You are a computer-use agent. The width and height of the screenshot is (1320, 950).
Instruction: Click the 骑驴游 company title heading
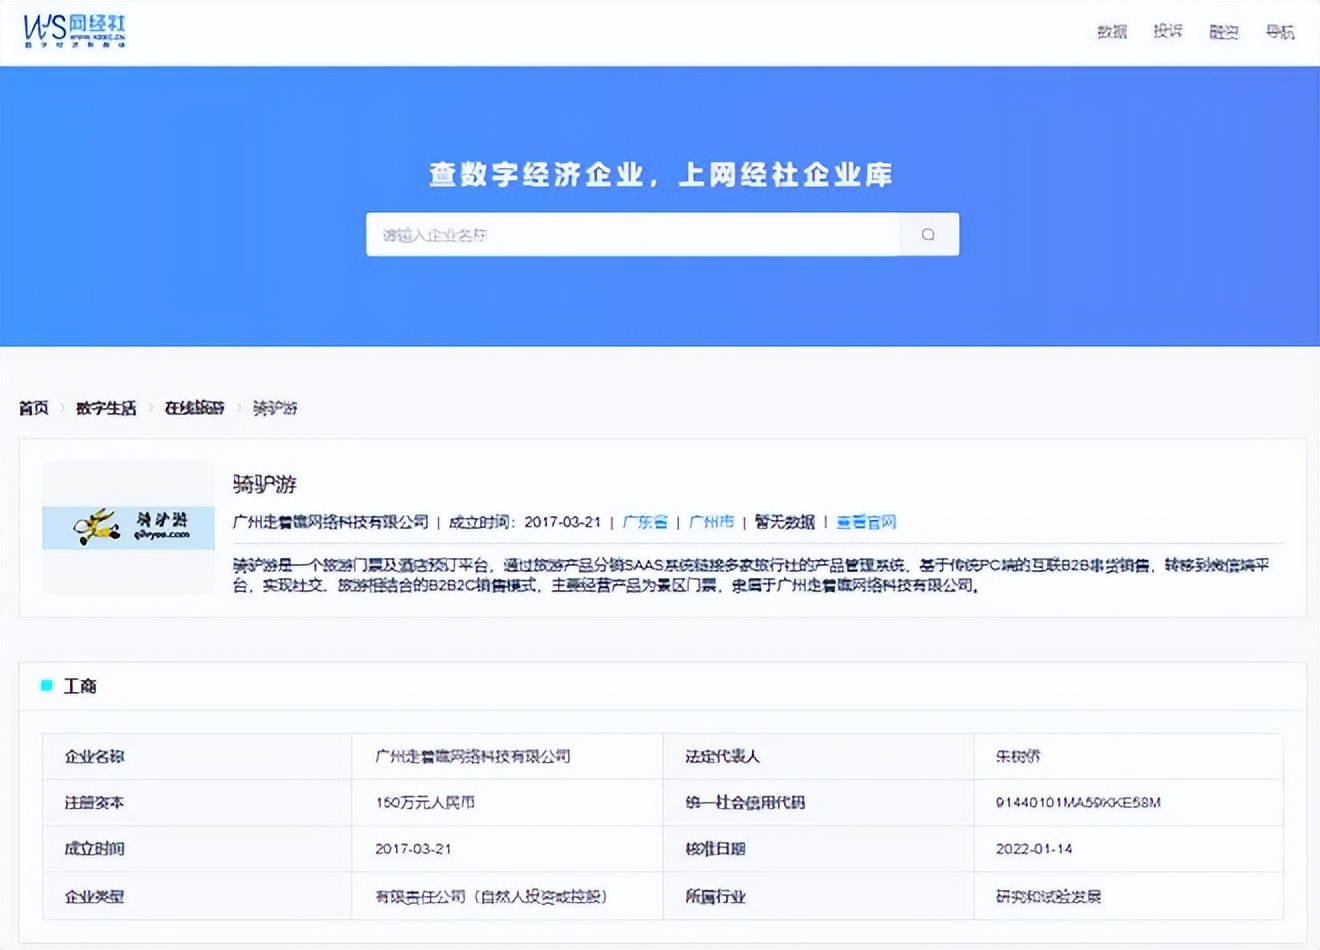265,485
